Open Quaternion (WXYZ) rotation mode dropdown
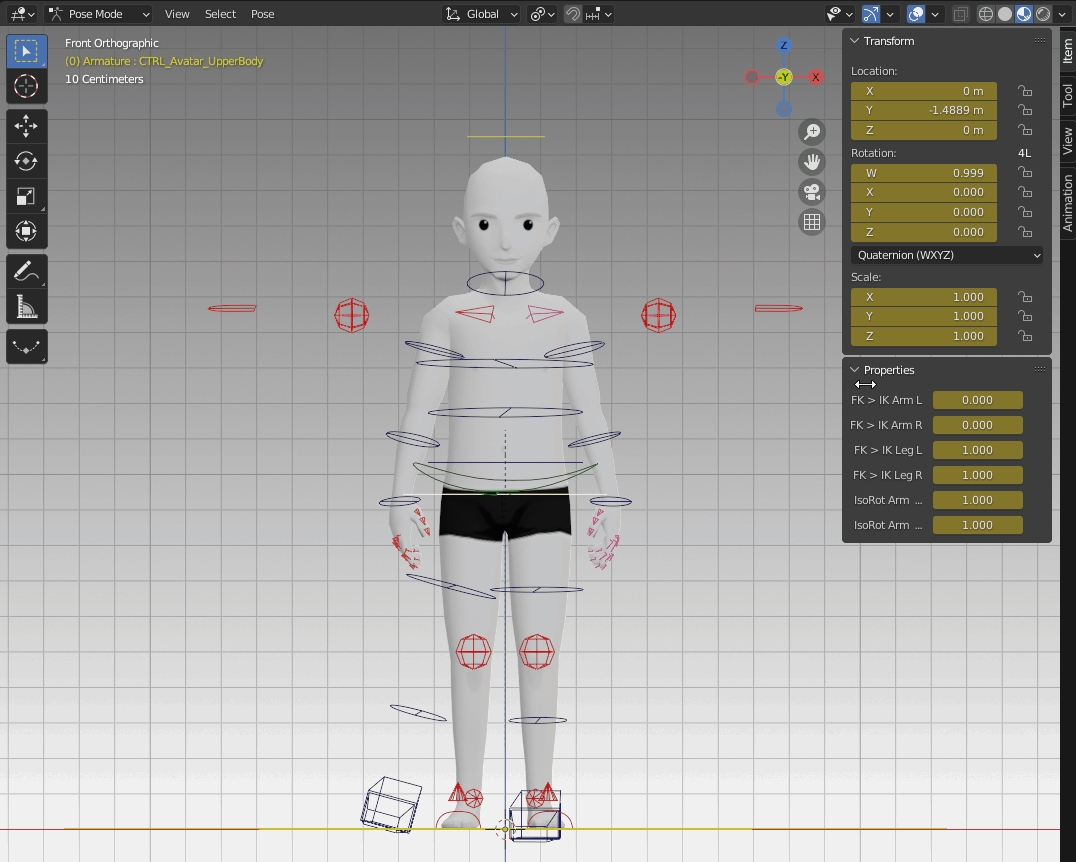The image size is (1076, 862). click(946, 255)
